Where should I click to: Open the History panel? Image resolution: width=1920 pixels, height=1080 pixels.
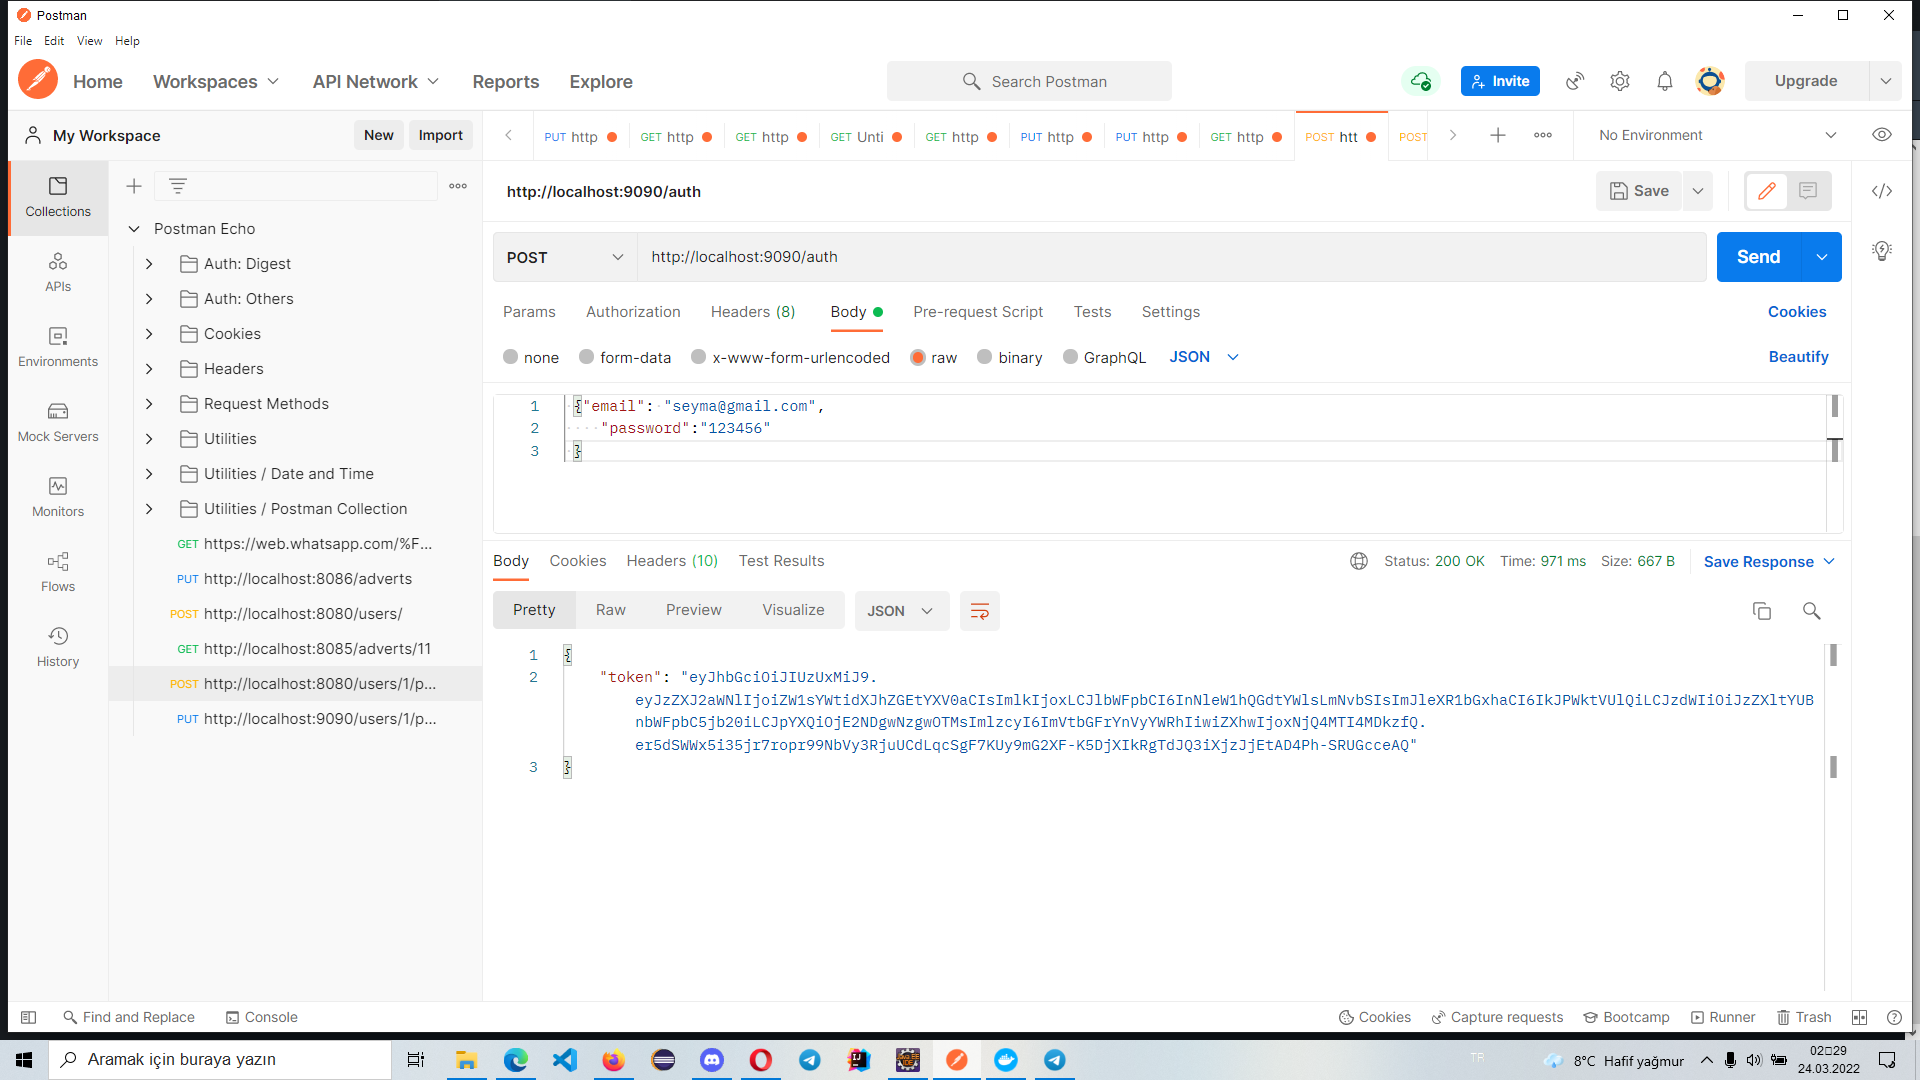[57, 647]
